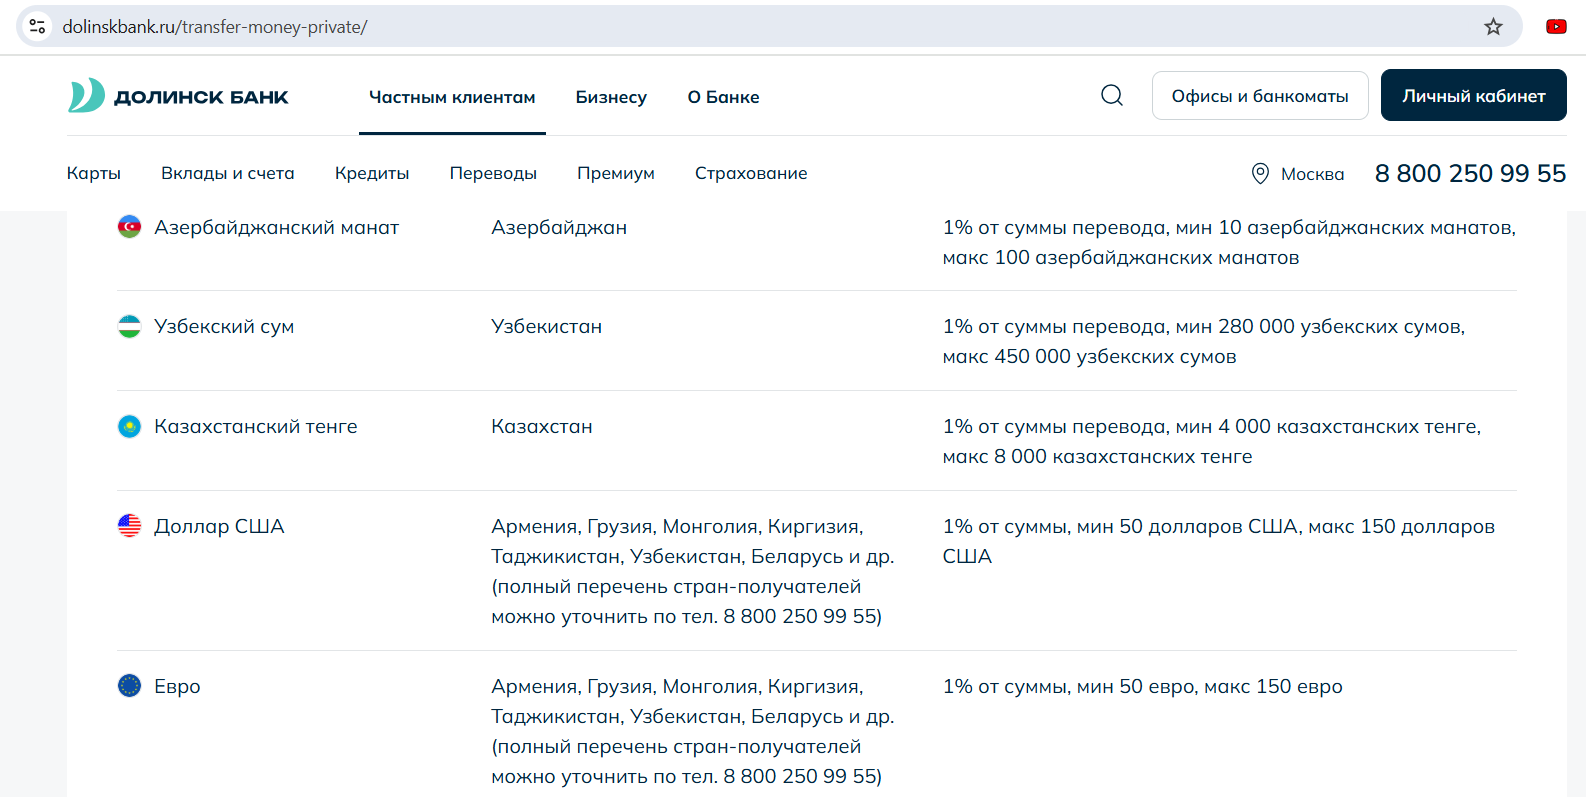Click the Долинск Банк logo

178,96
